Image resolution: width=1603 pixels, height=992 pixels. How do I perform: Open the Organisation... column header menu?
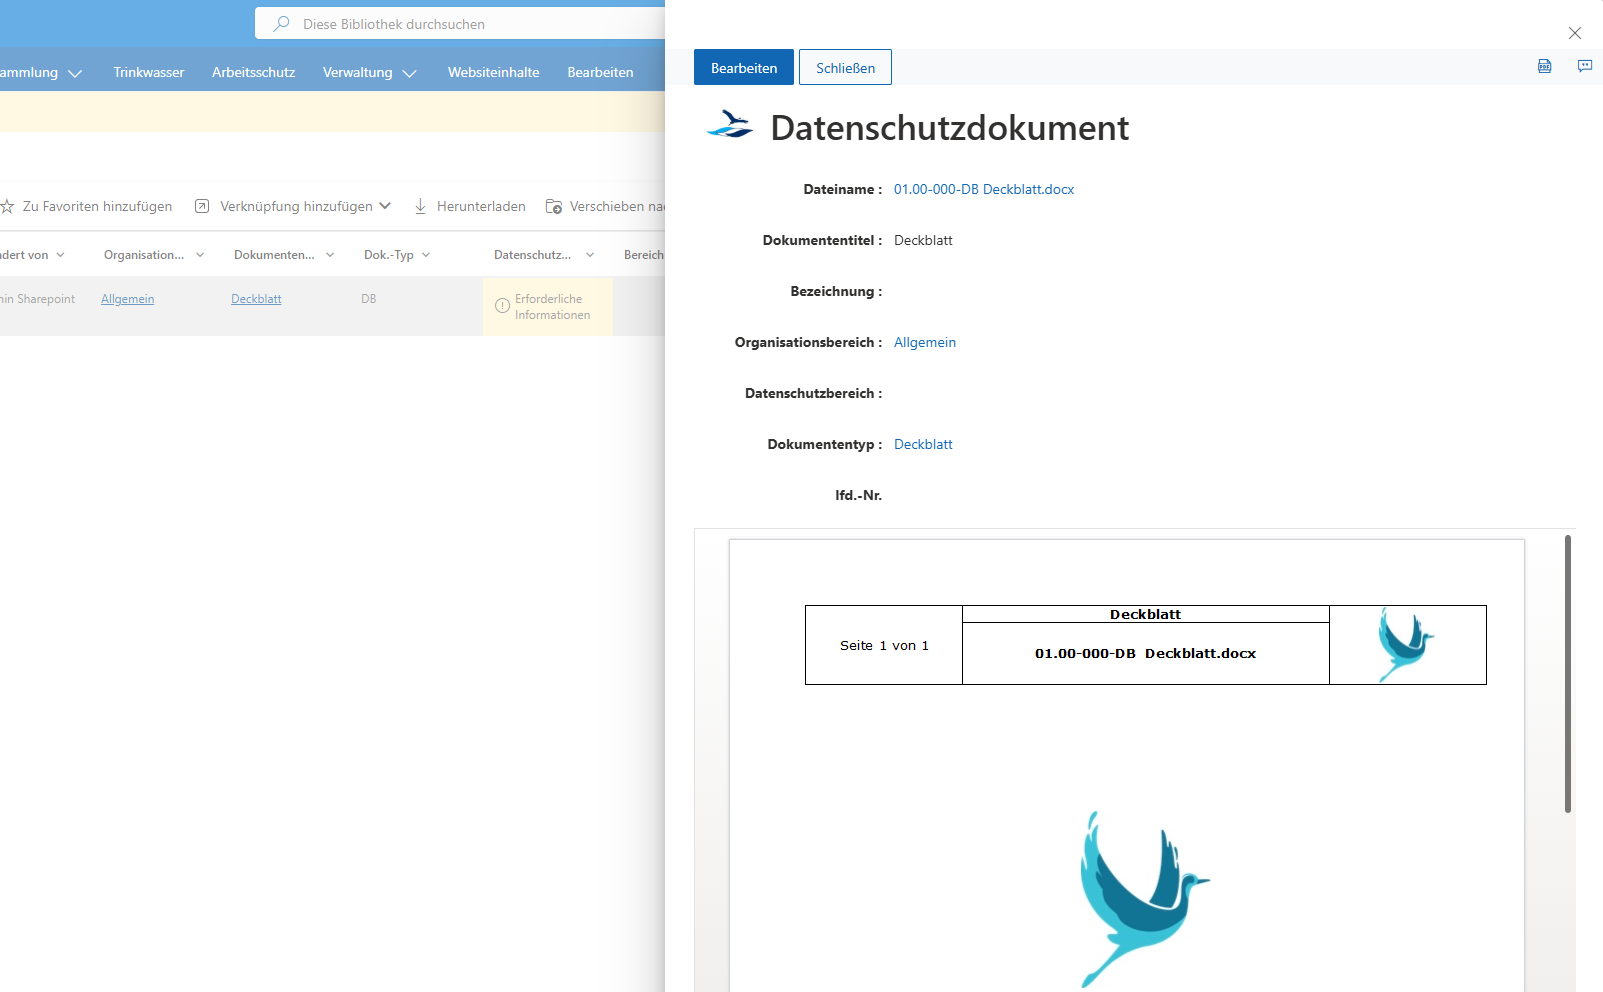pyautogui.click(x=200, y=255)
